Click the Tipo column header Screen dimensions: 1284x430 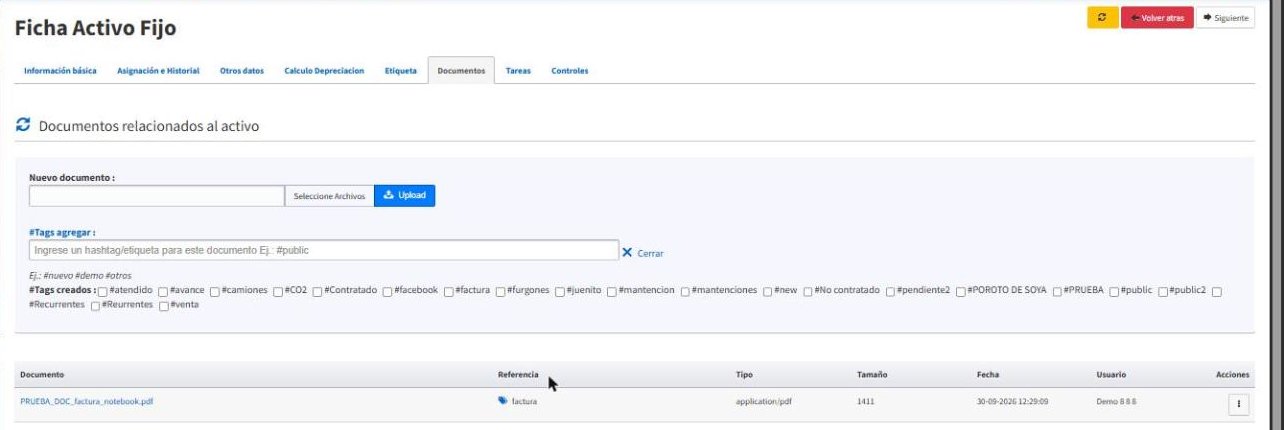744,375
